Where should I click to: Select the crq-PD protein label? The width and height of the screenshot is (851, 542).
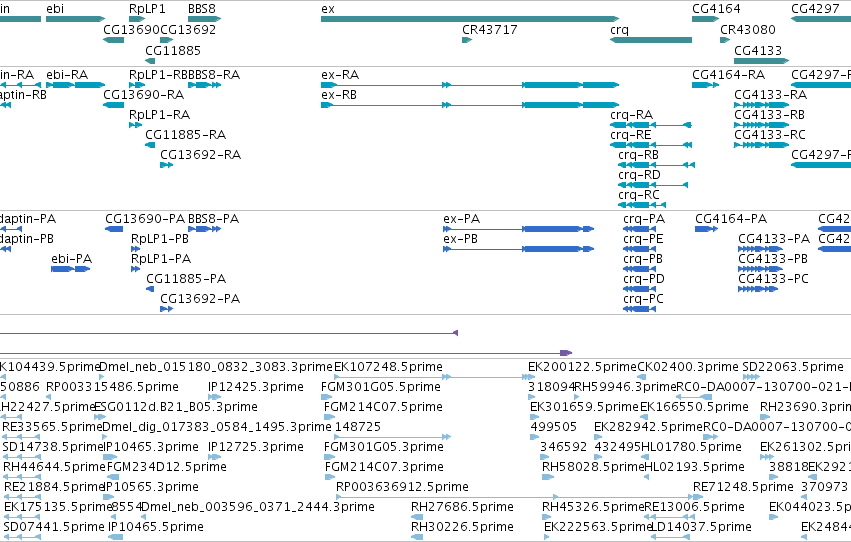tap(644, 279)
